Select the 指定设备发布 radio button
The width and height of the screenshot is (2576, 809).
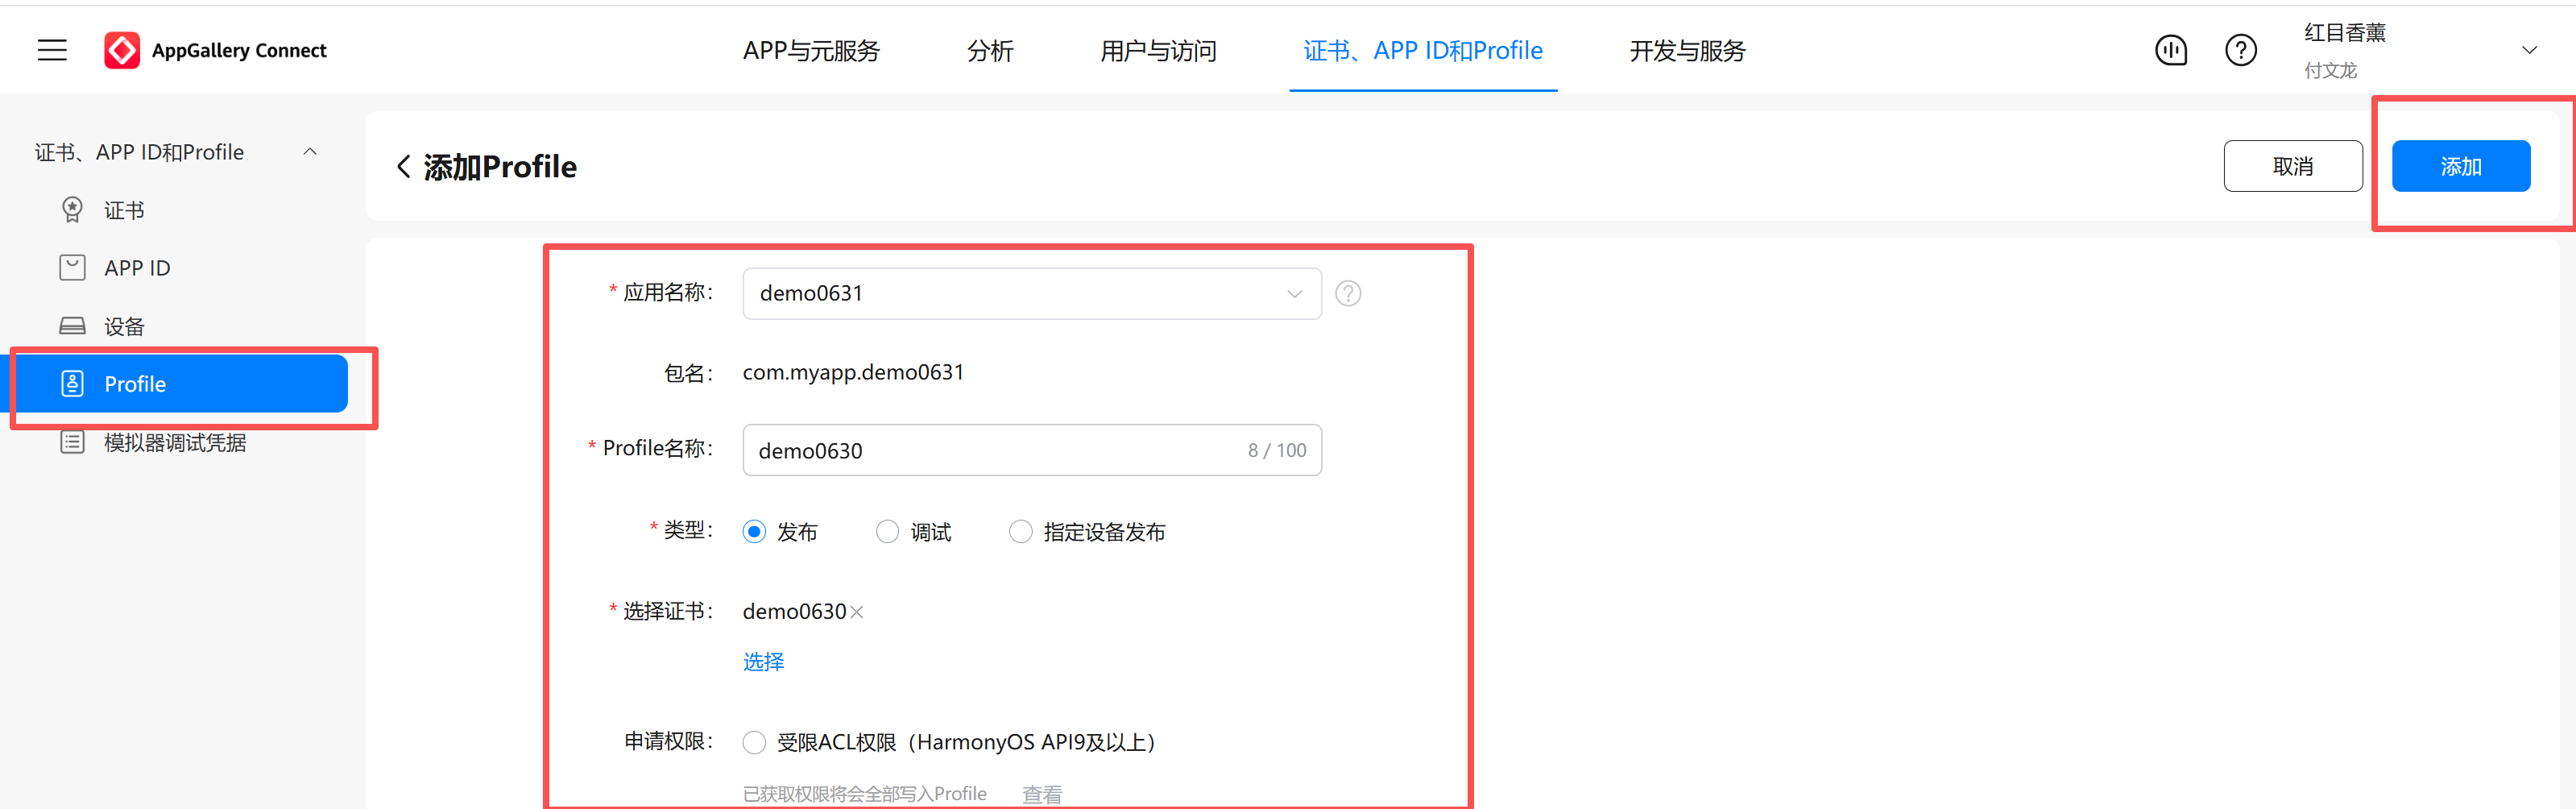(1020, 532)
